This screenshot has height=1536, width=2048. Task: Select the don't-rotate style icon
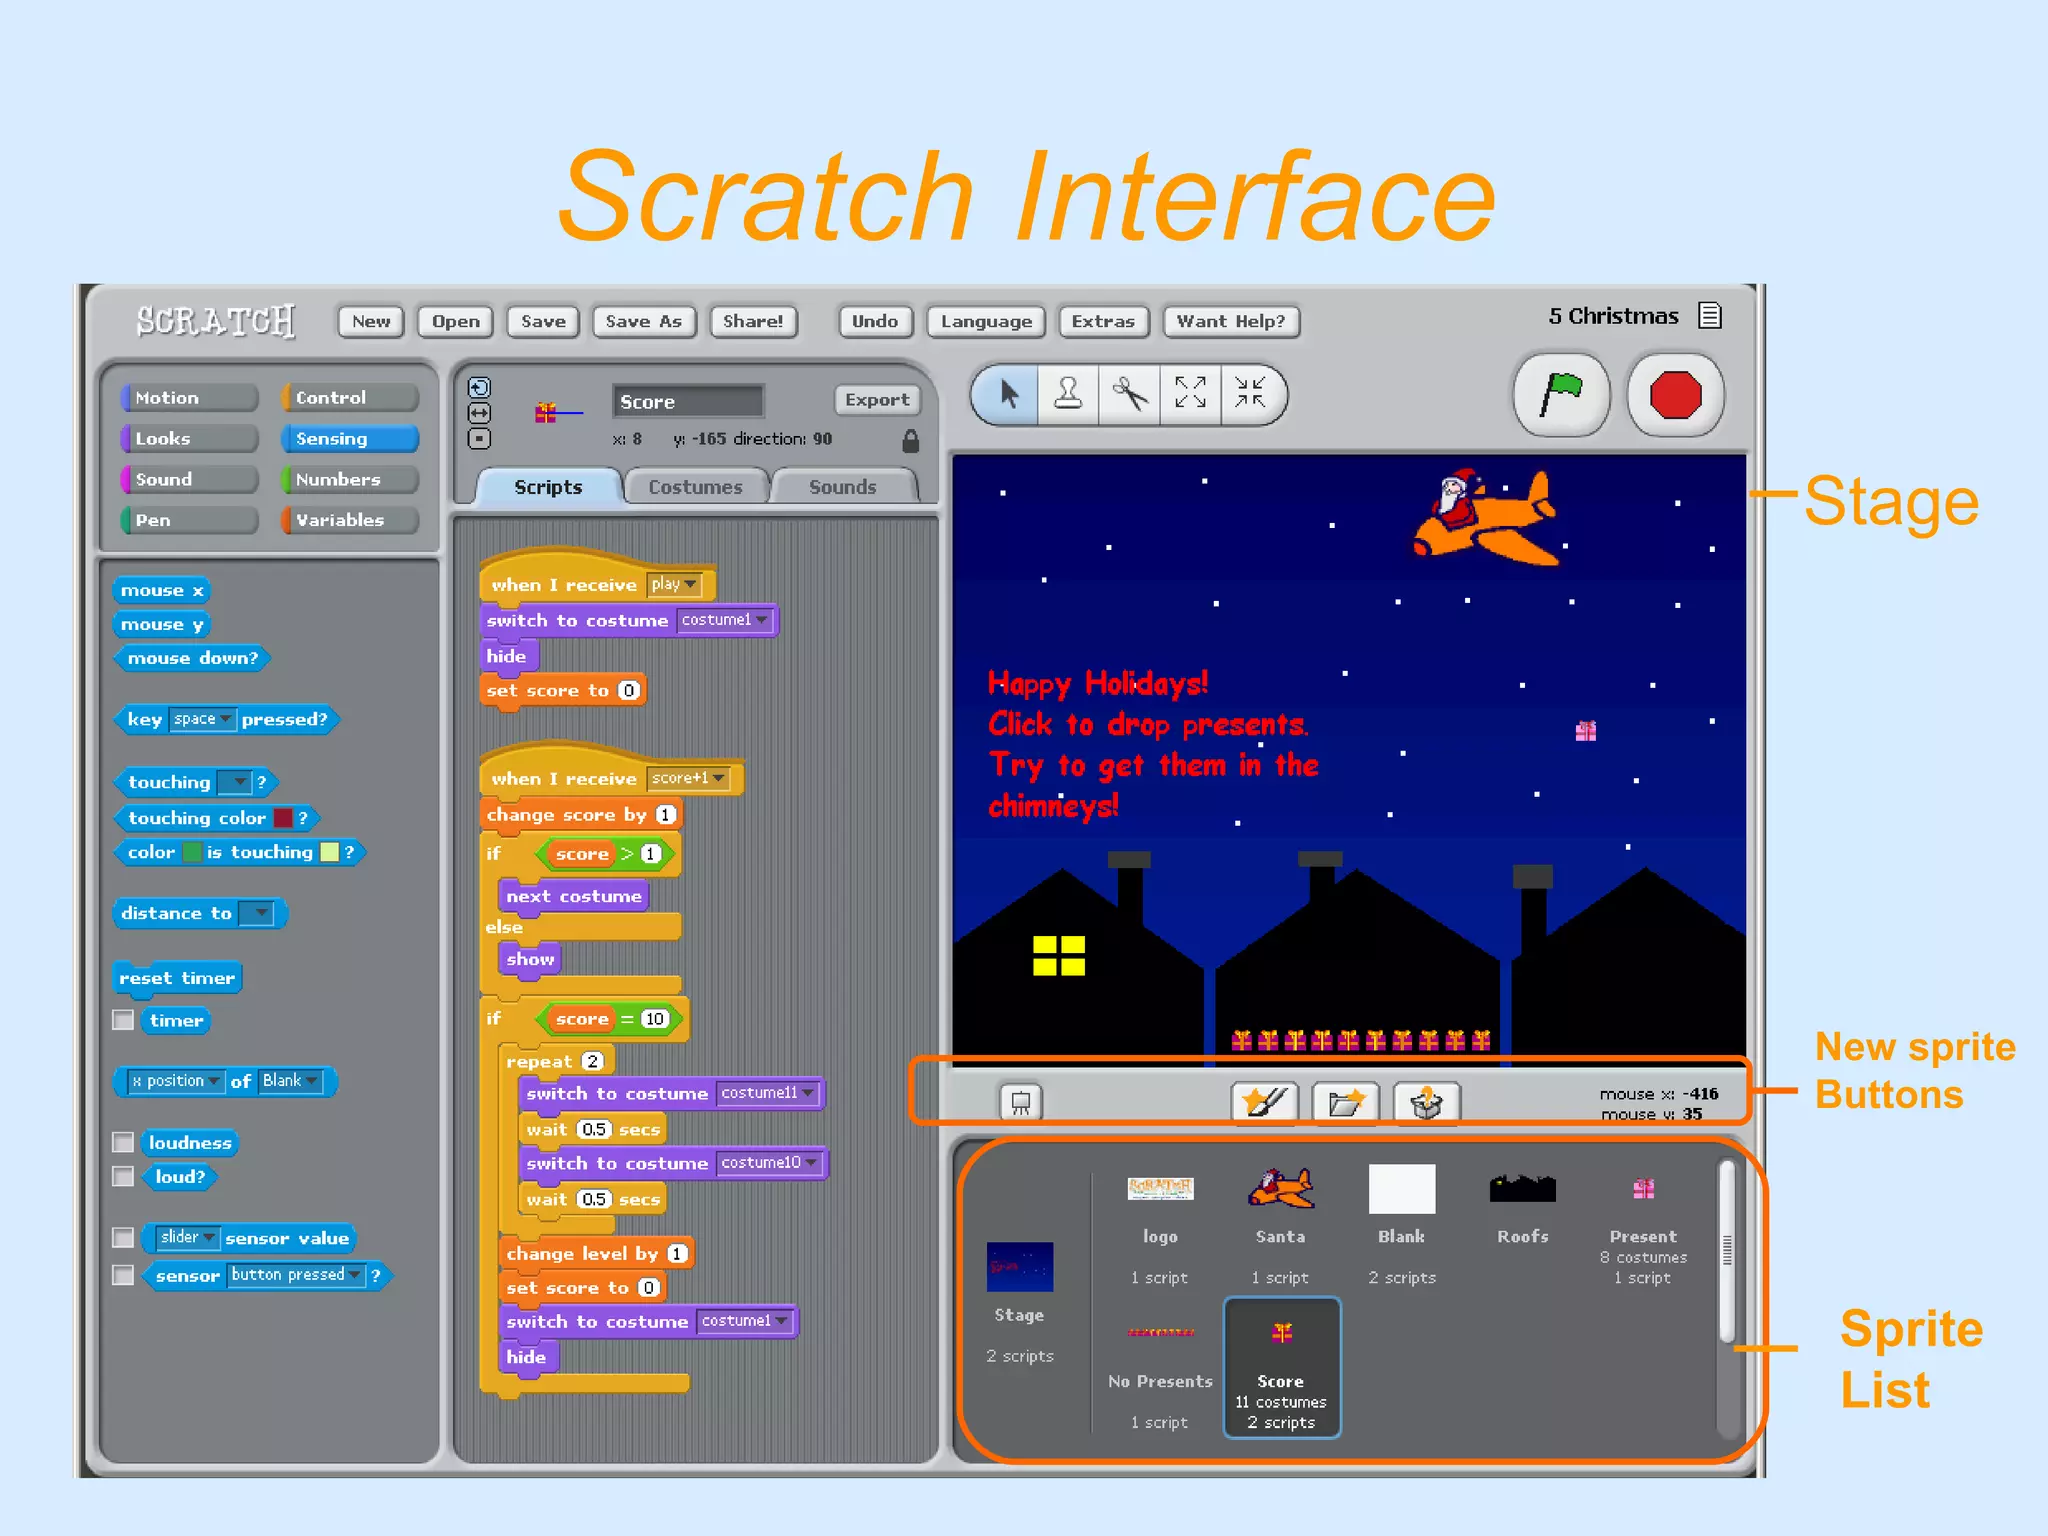pyautogui.click(x=479, y=439)
